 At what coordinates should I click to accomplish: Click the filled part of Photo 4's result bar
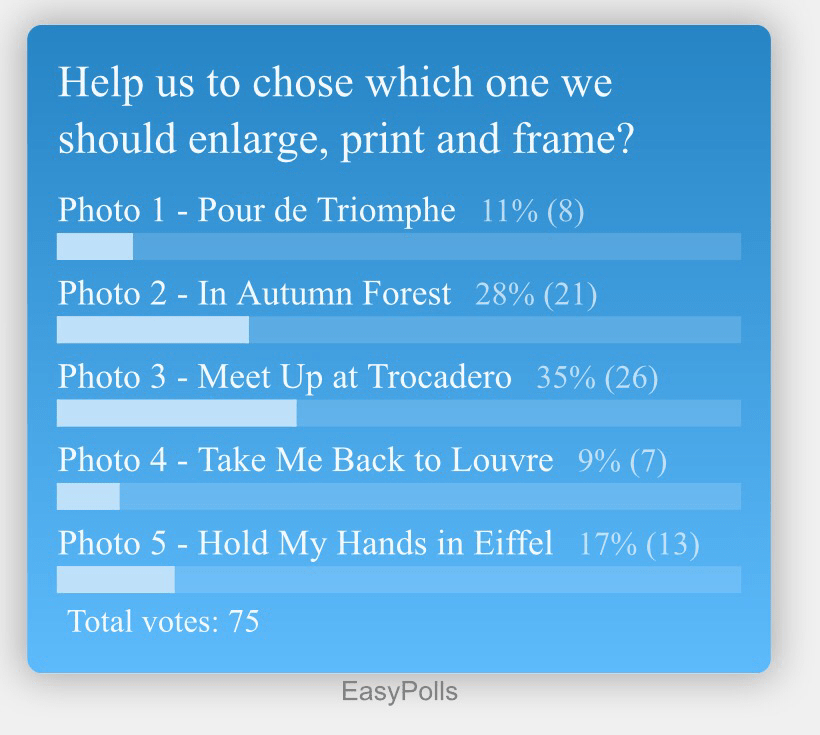click(88, 496)
